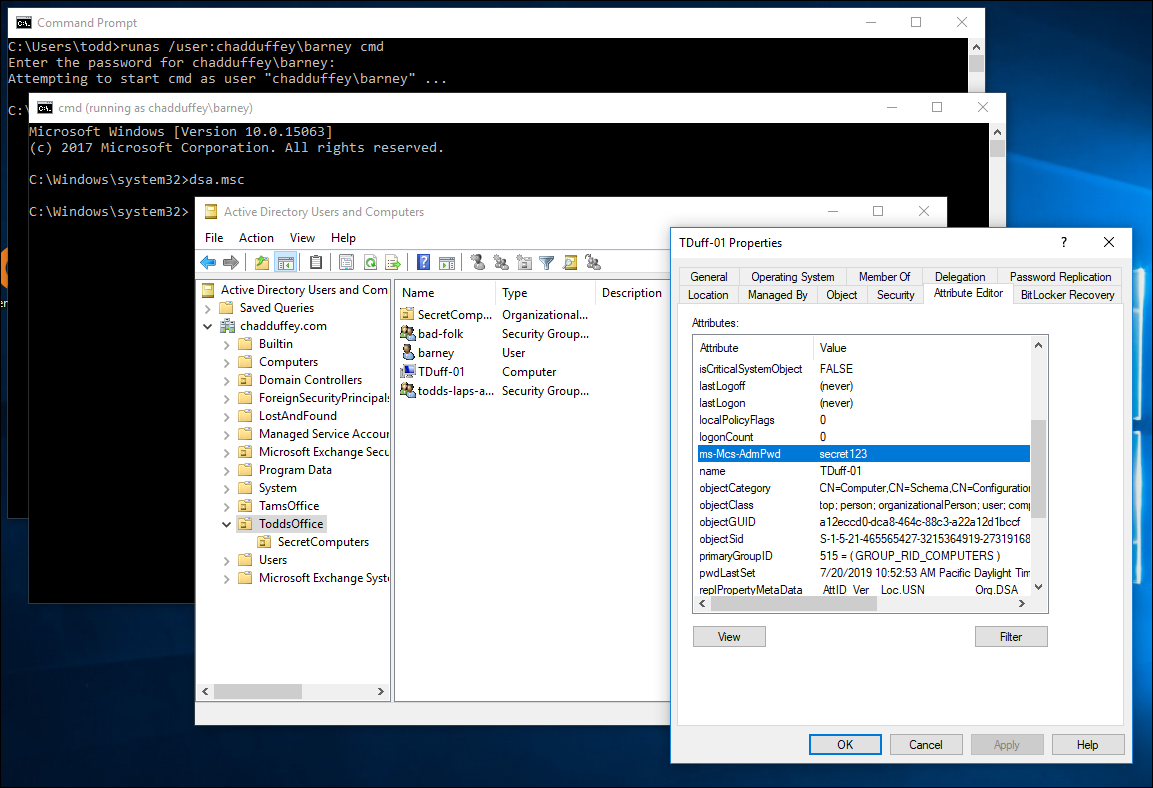Click the OK button in Properties dialog
The height and width of the screenshot is (788, 1153).
(x=846, y=745)
